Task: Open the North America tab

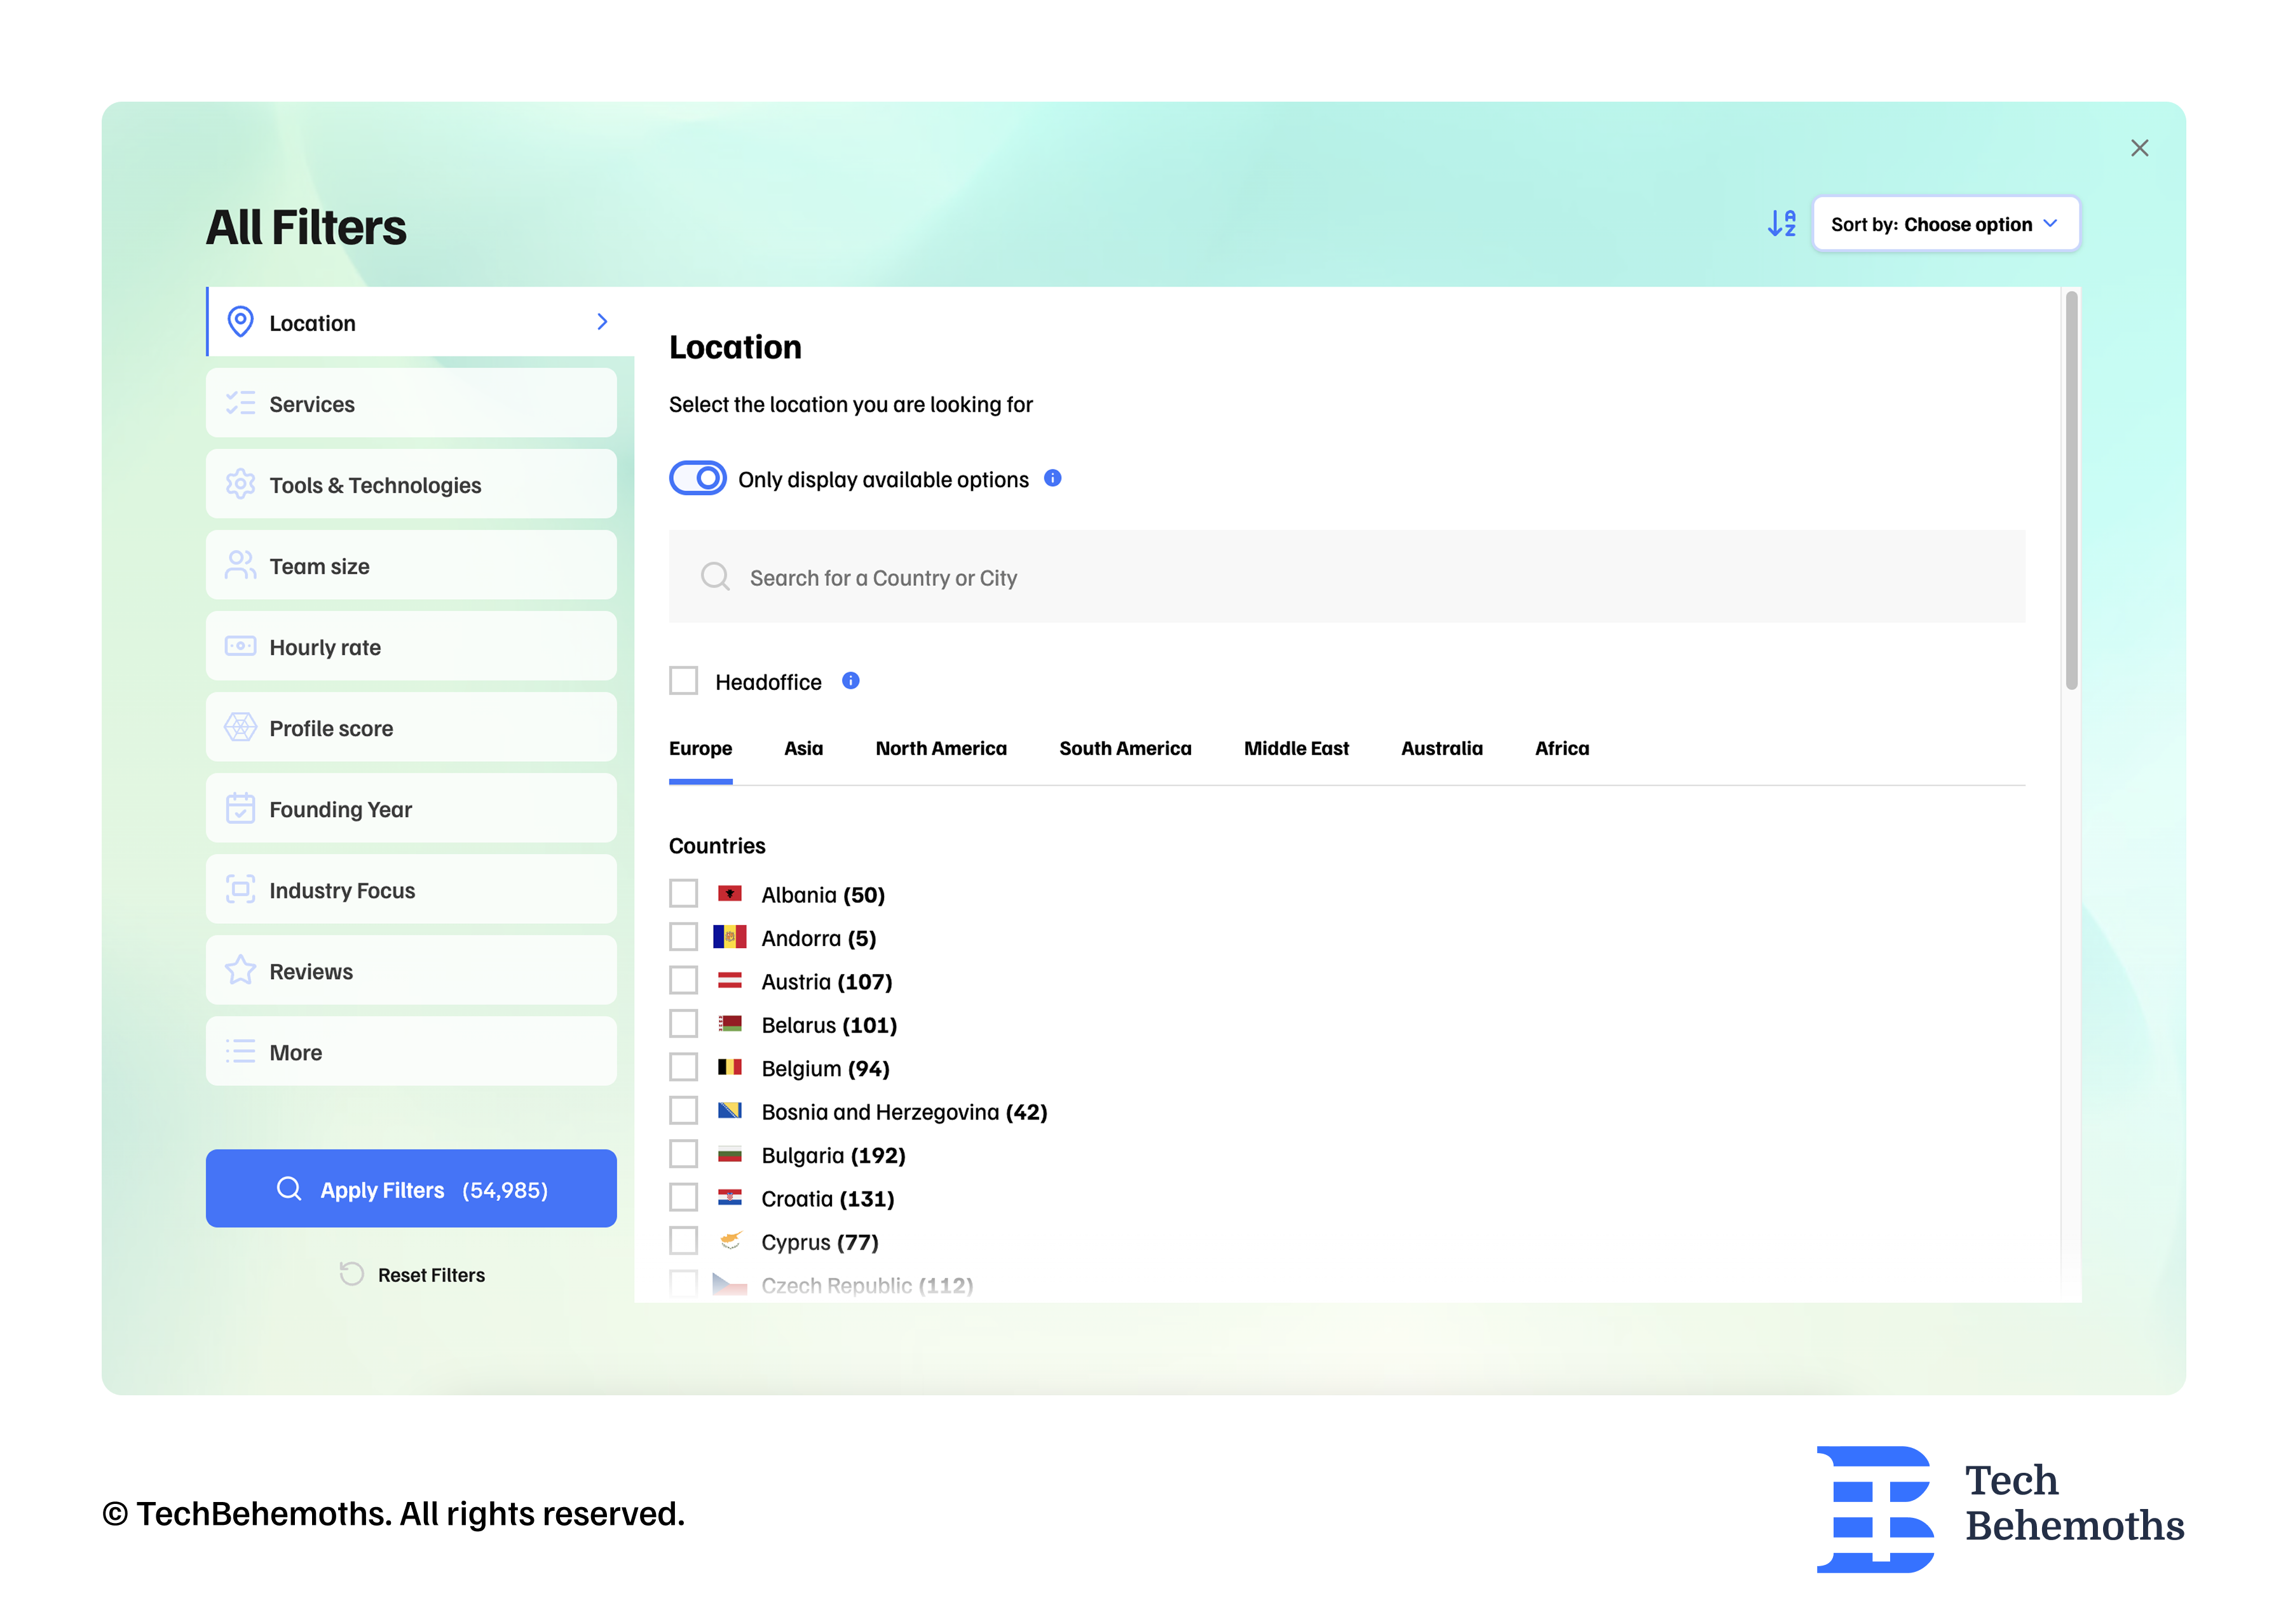Action: (x=941, y=748)
